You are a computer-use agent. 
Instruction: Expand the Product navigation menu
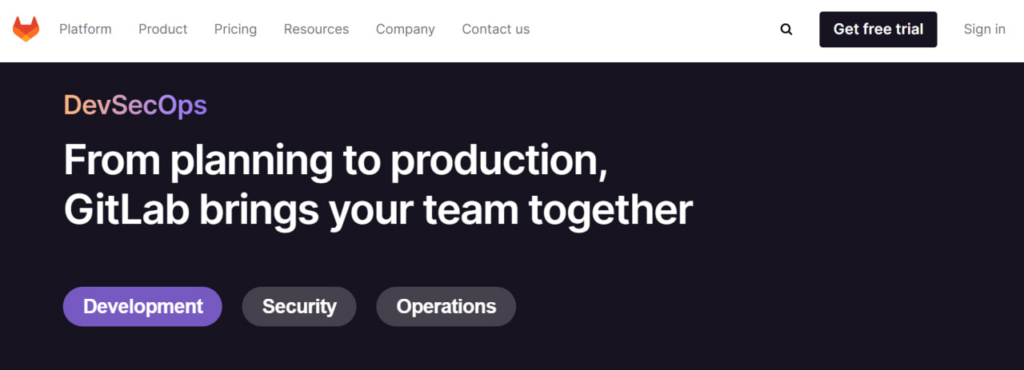[x=163, y=29]
